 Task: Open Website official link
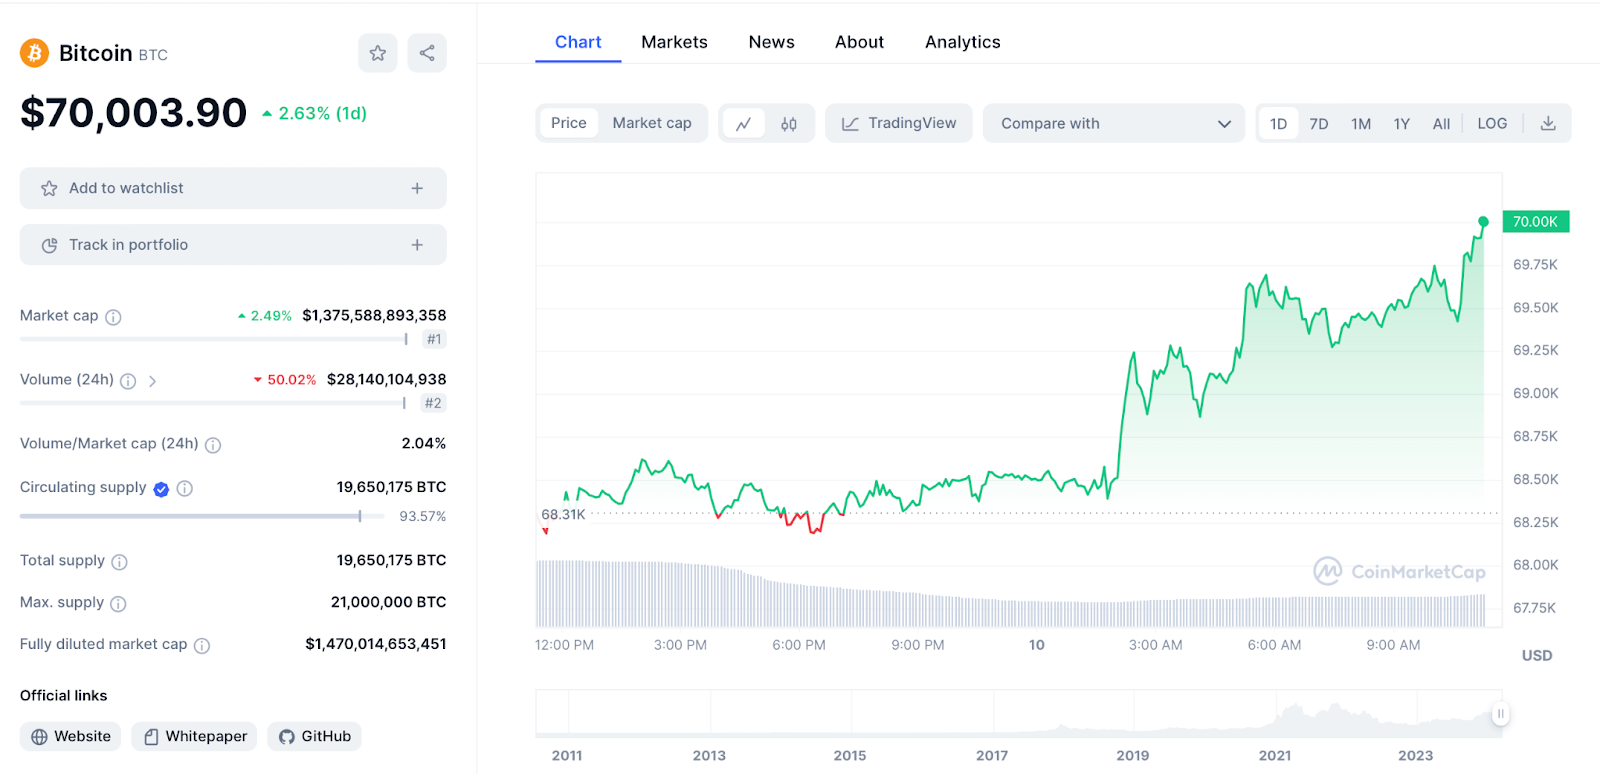pyautogui.click(x=71, y=737)
